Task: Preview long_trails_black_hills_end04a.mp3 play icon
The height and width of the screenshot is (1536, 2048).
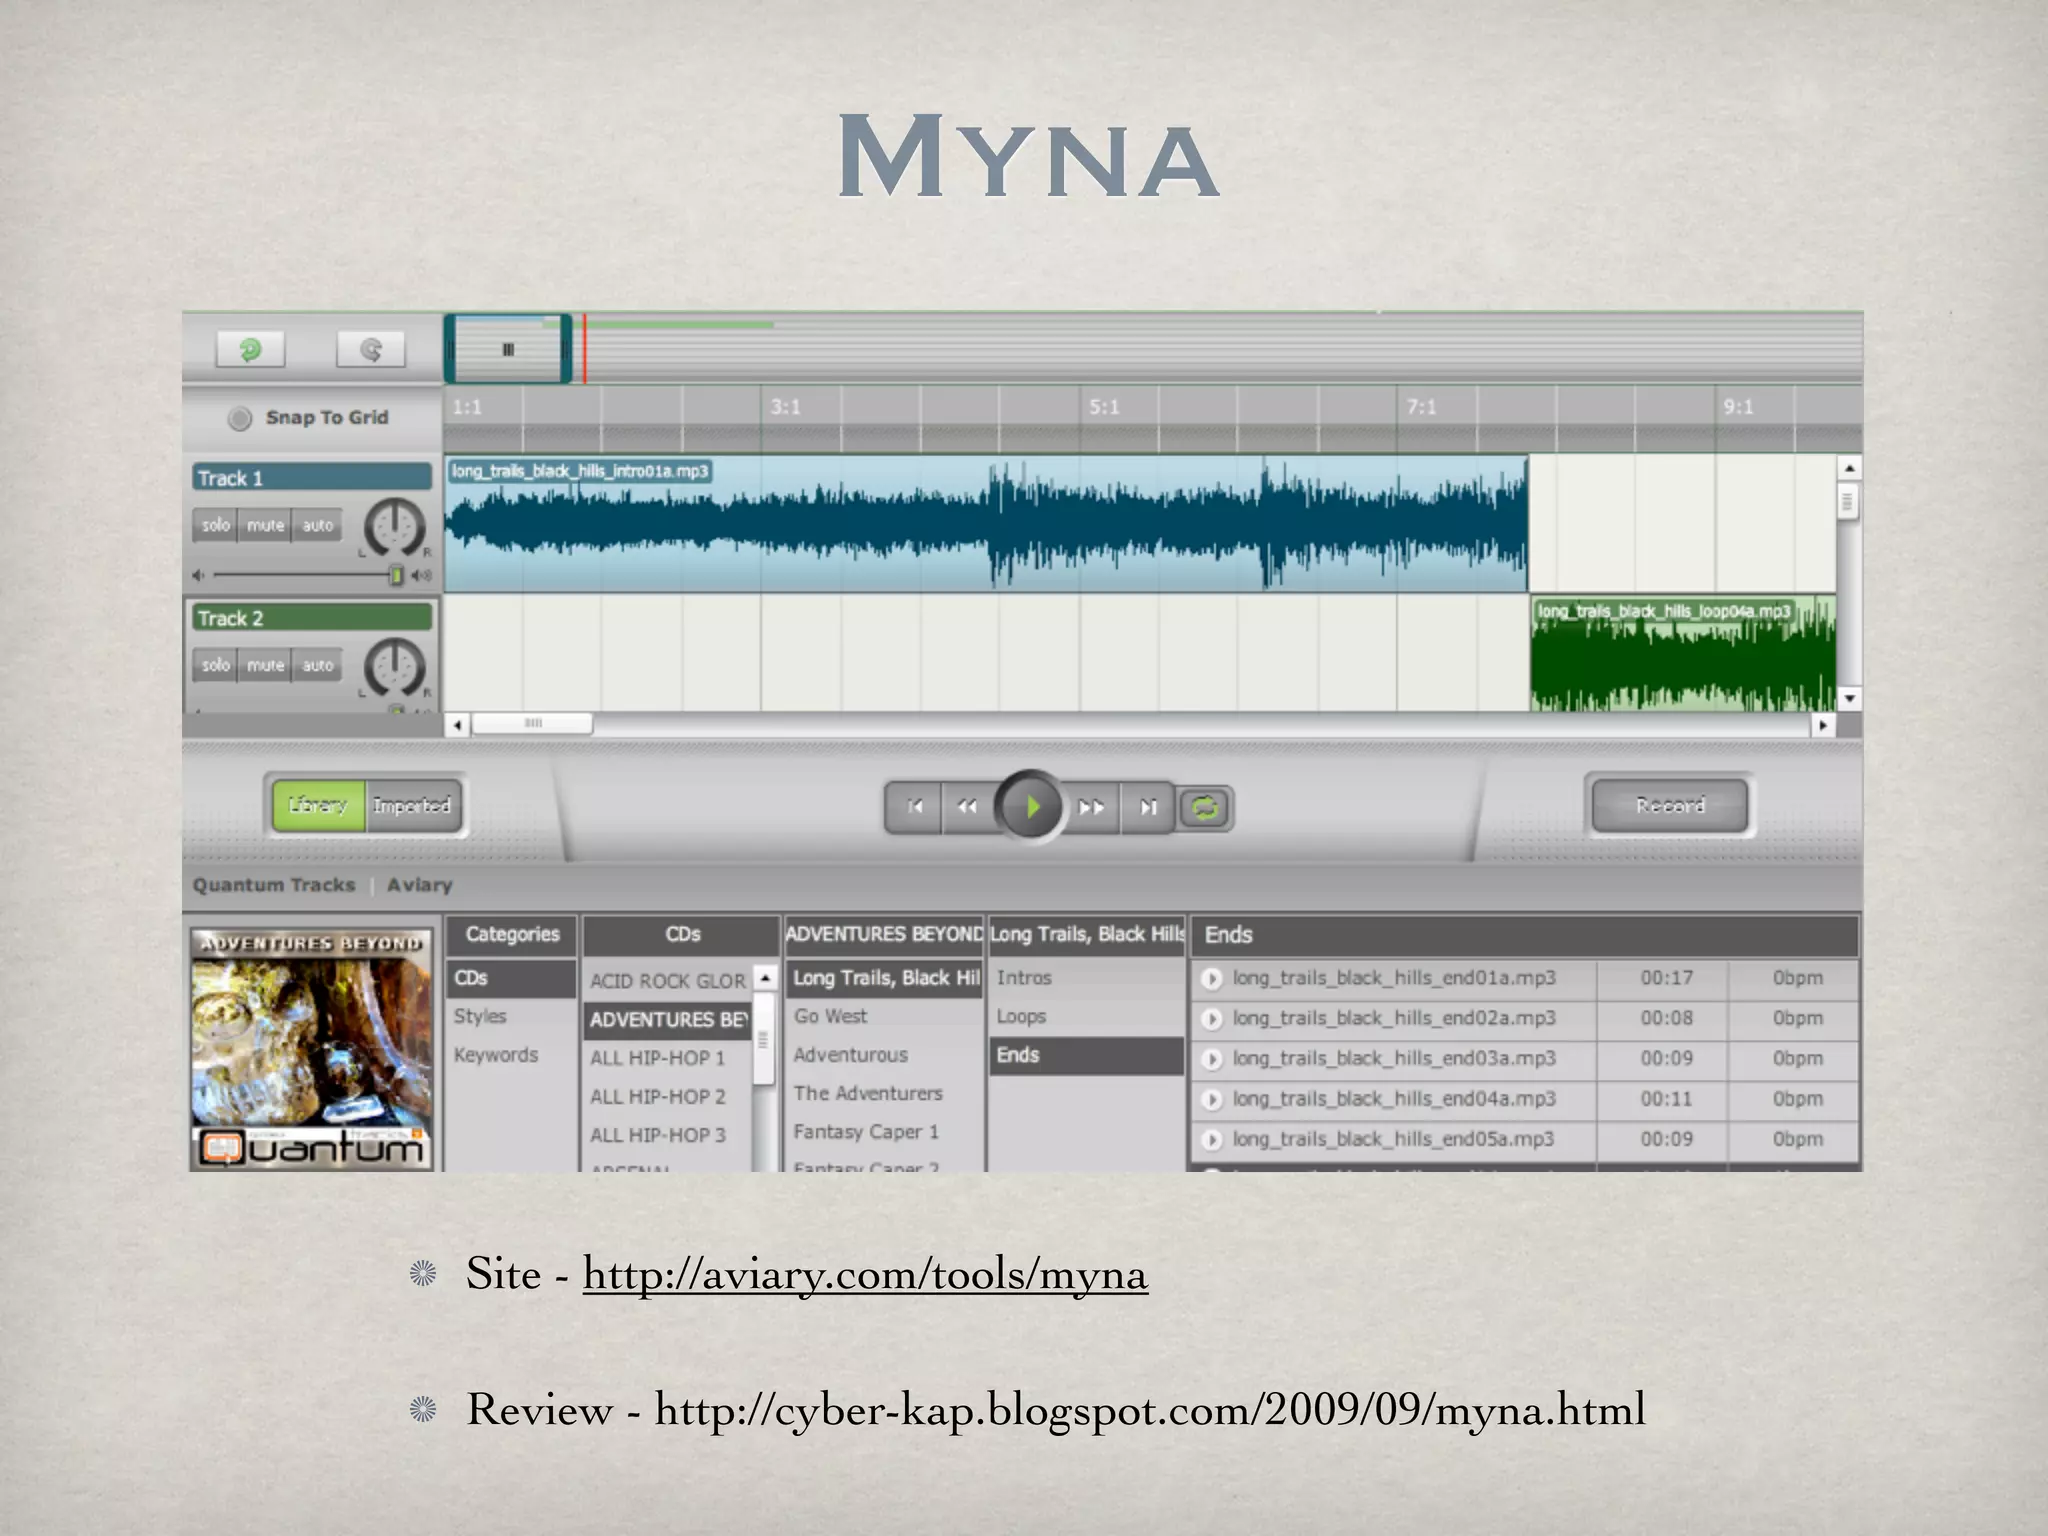Action: 1211,1100
